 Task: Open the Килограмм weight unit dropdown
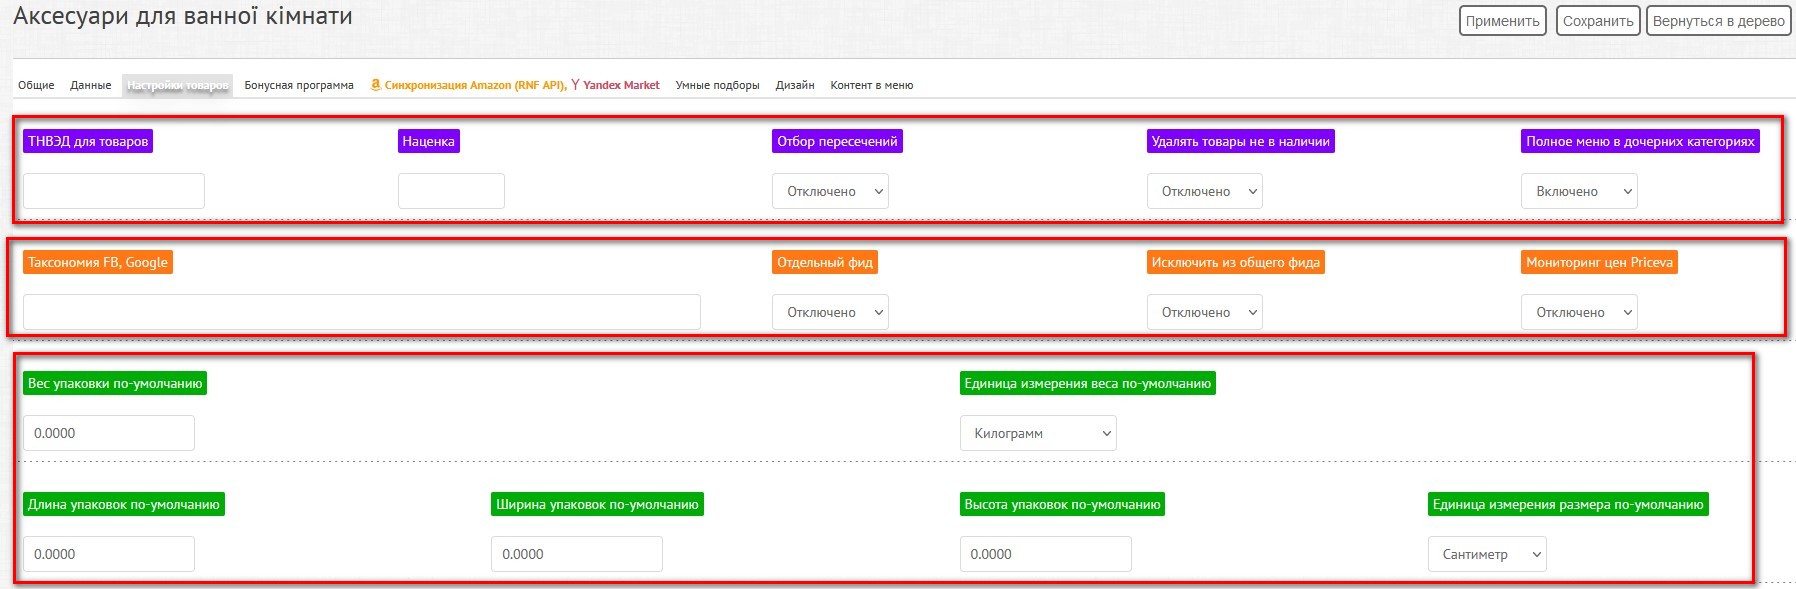[1037, 433]
